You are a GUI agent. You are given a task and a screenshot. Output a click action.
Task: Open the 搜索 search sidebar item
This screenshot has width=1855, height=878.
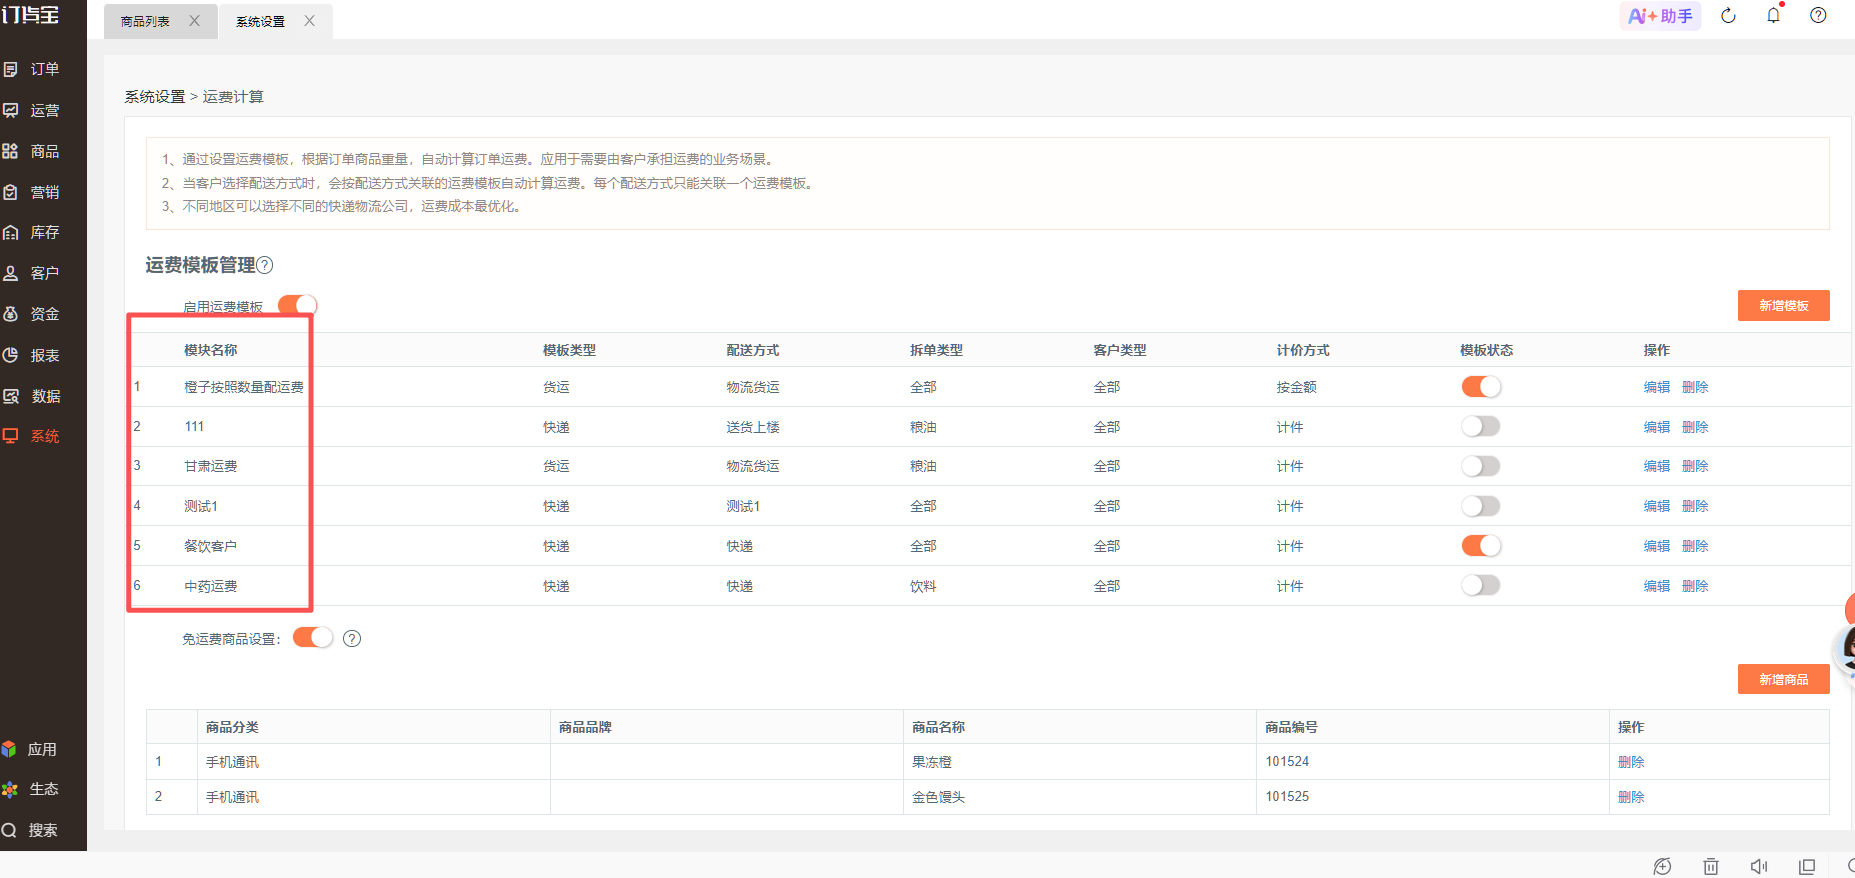(x=30, y=830)
